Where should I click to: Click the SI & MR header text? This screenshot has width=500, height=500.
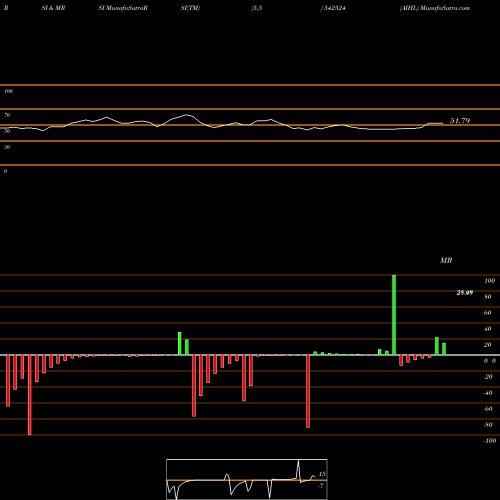coord(53,8)
